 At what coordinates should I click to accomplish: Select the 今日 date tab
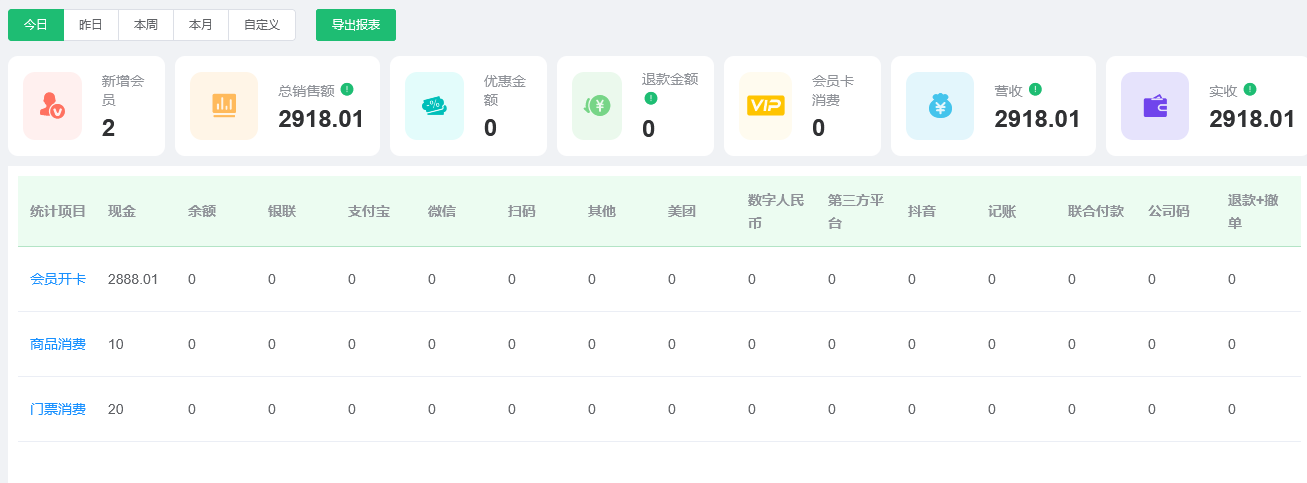click(x=36, y=25)
